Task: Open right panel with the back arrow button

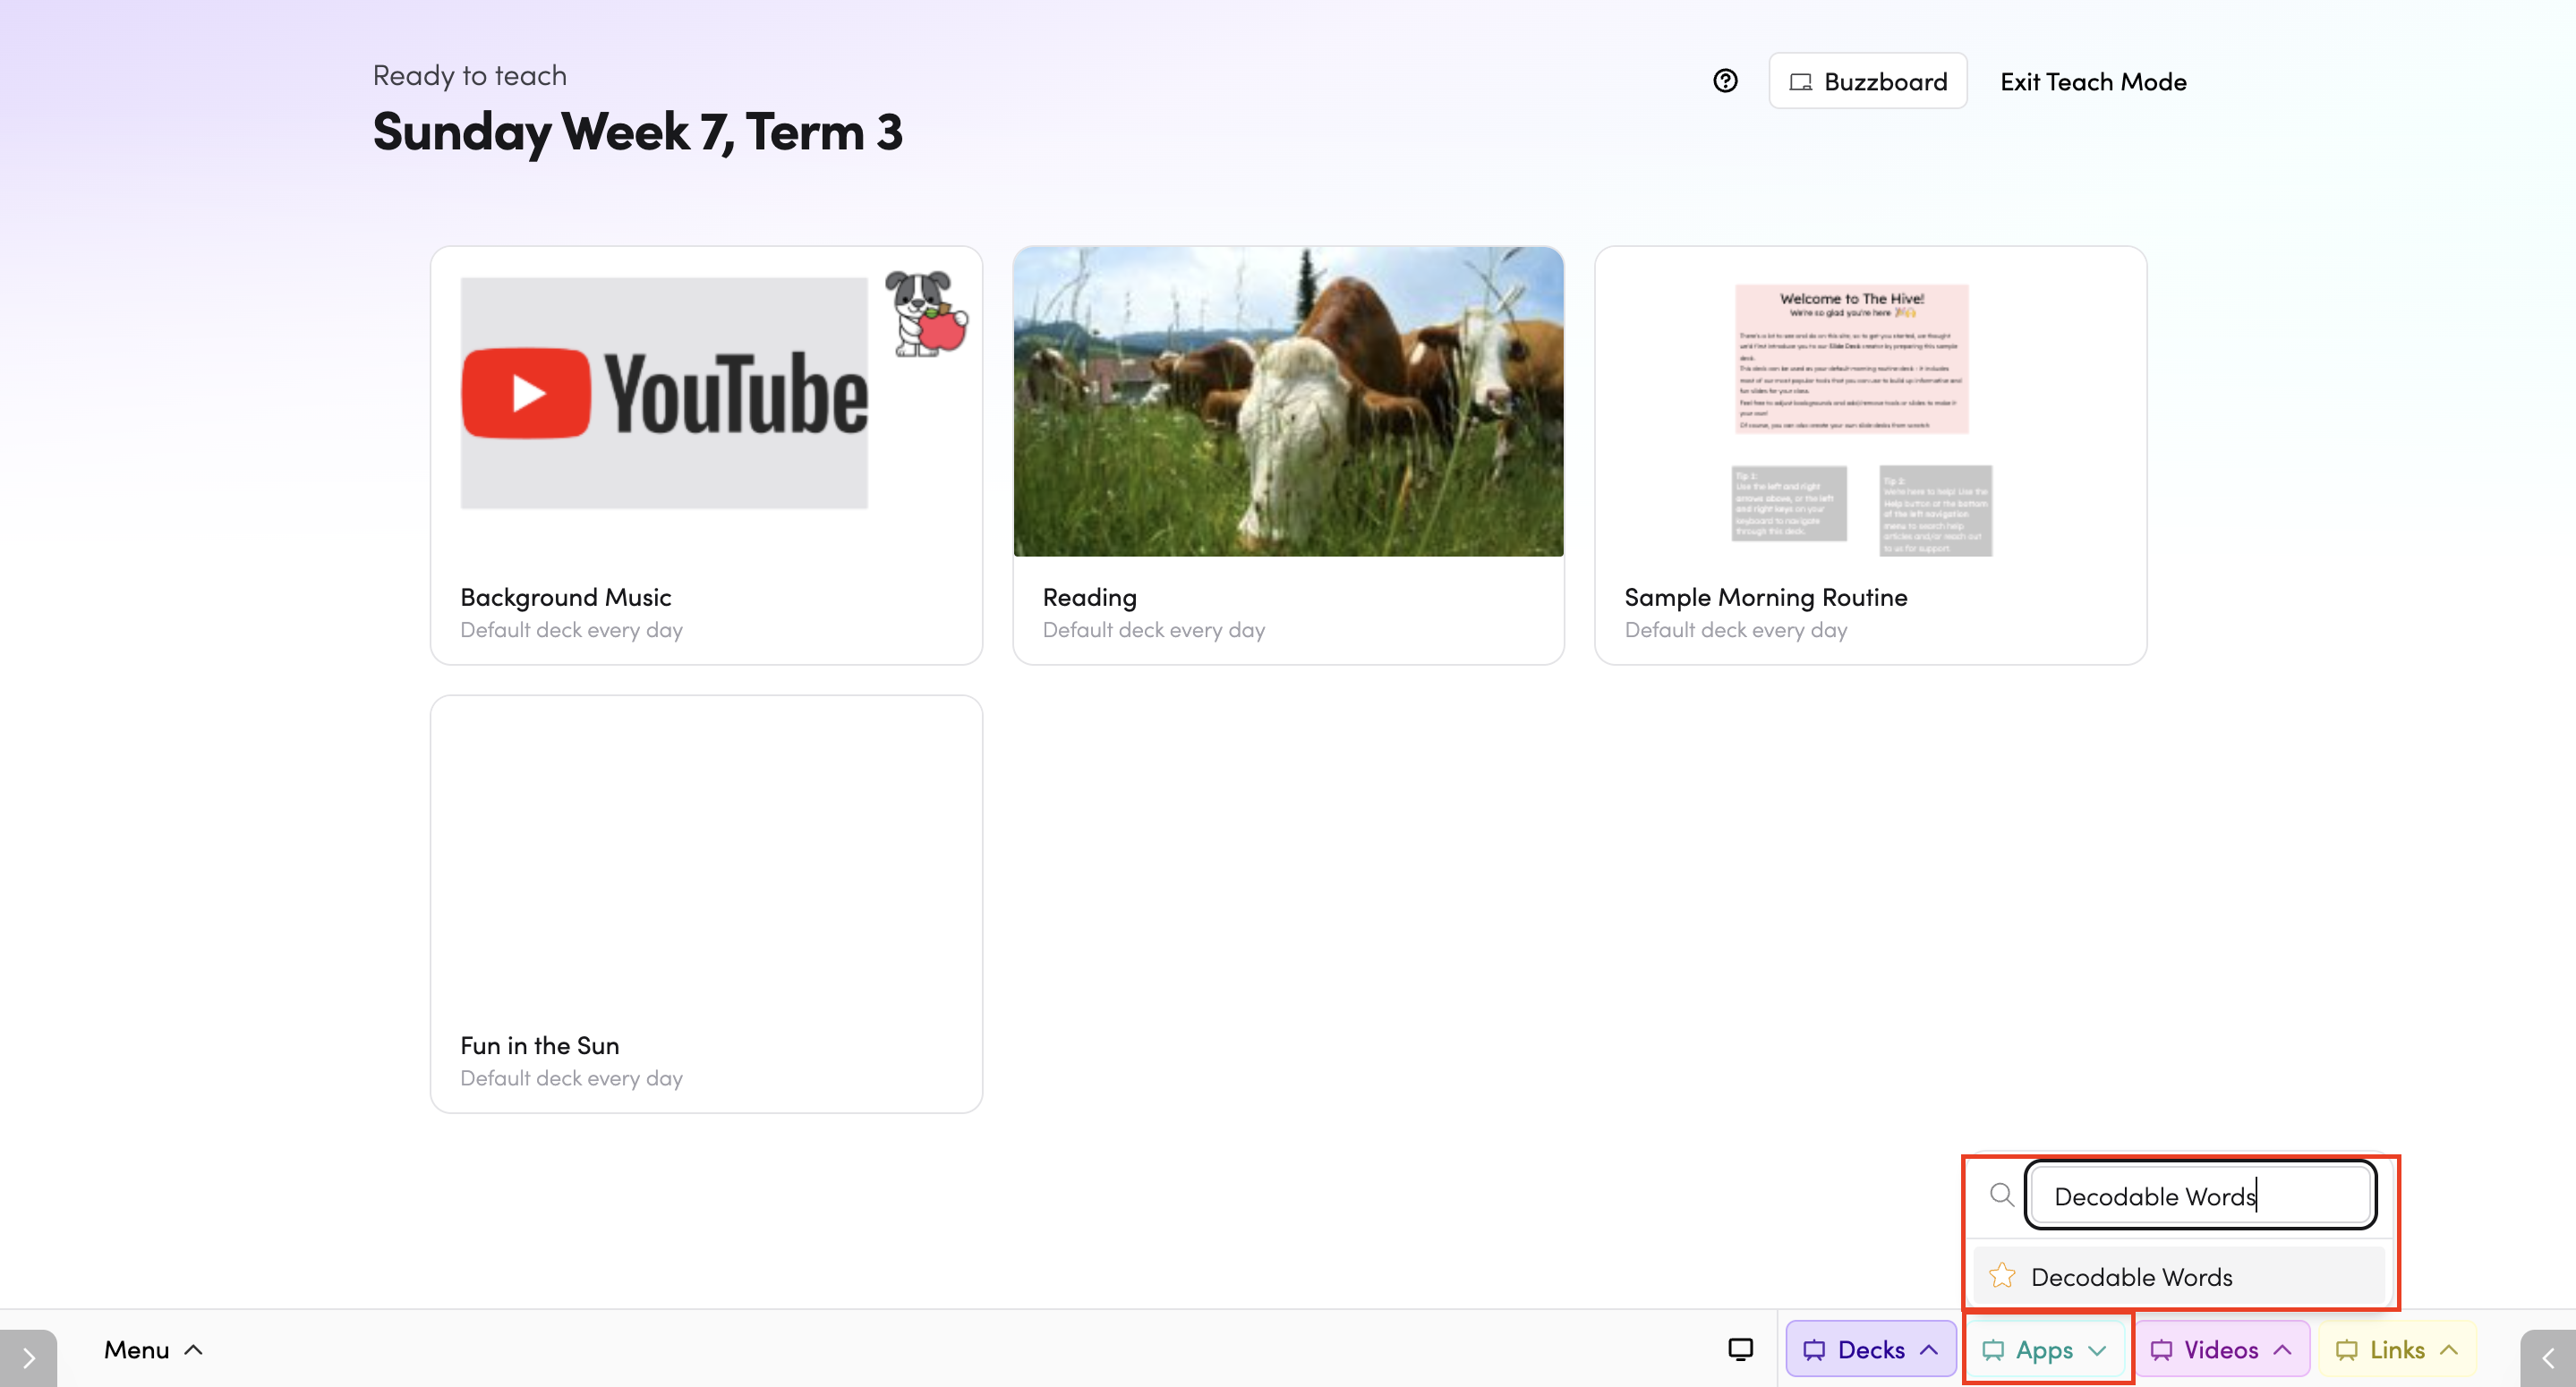Action: point(2548,1357)
